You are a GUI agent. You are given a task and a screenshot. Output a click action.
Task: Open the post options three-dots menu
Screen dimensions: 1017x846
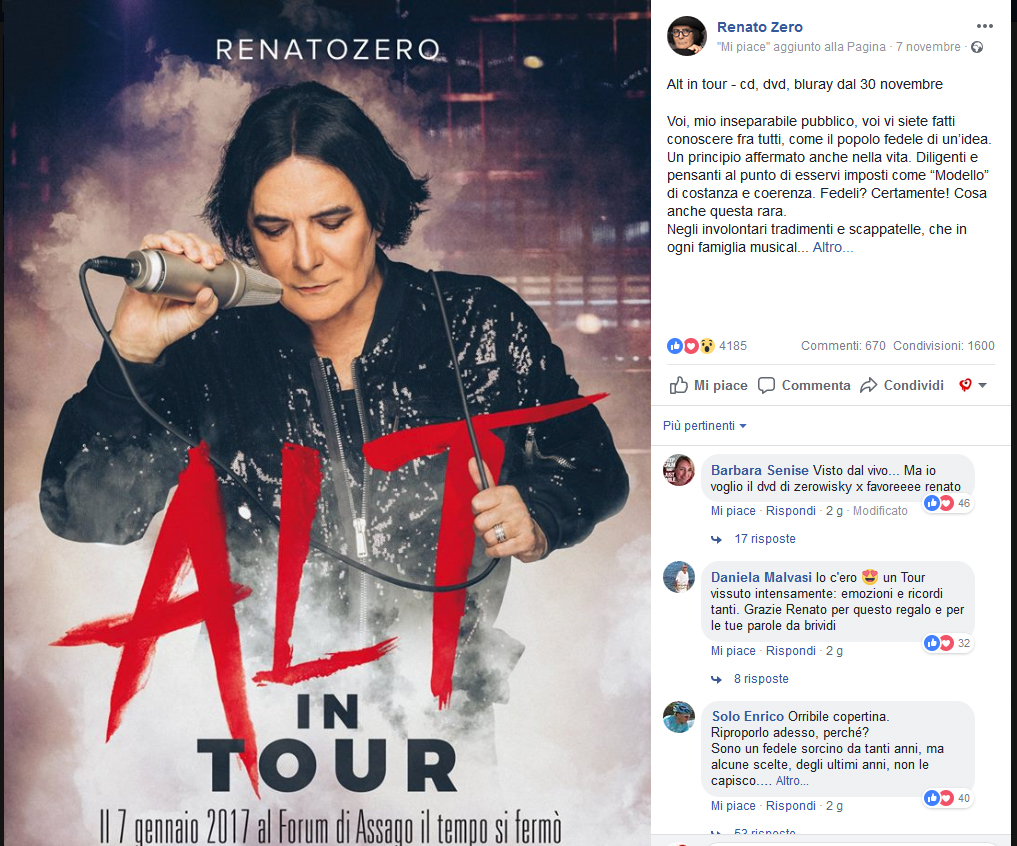tap(984, 26)
